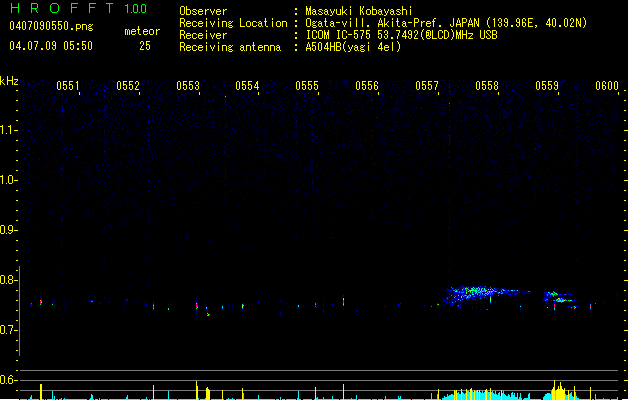Click the Observer label
Viewport: 629px width, 400px height.
tap(203, 11)
